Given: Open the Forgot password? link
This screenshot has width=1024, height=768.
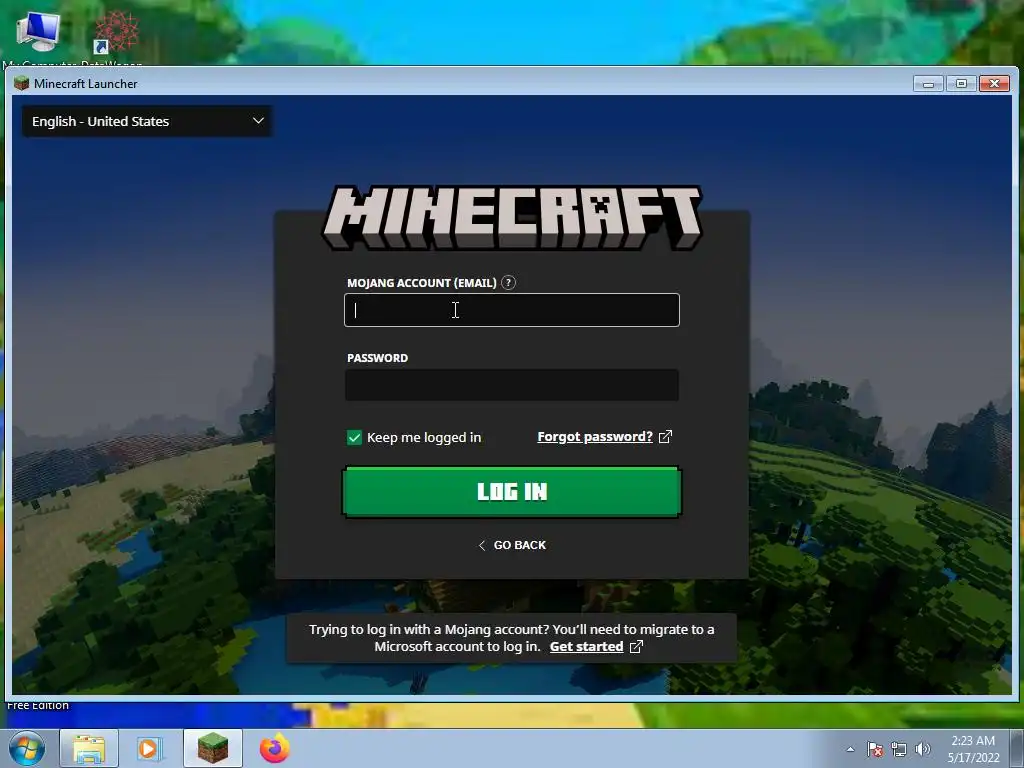Looking at the screenshot, I should point(595,437).
